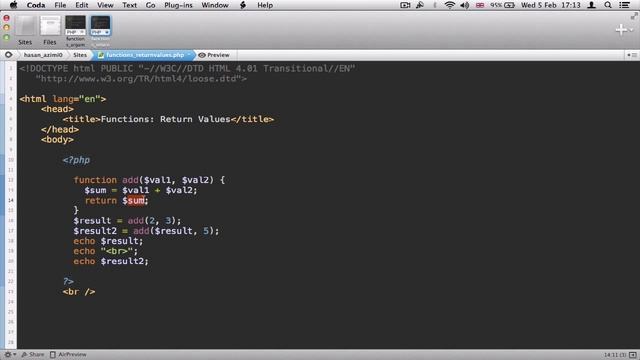Open the Coda application menu
This screenshot has height=360, width=640.
tap(36, 5)
